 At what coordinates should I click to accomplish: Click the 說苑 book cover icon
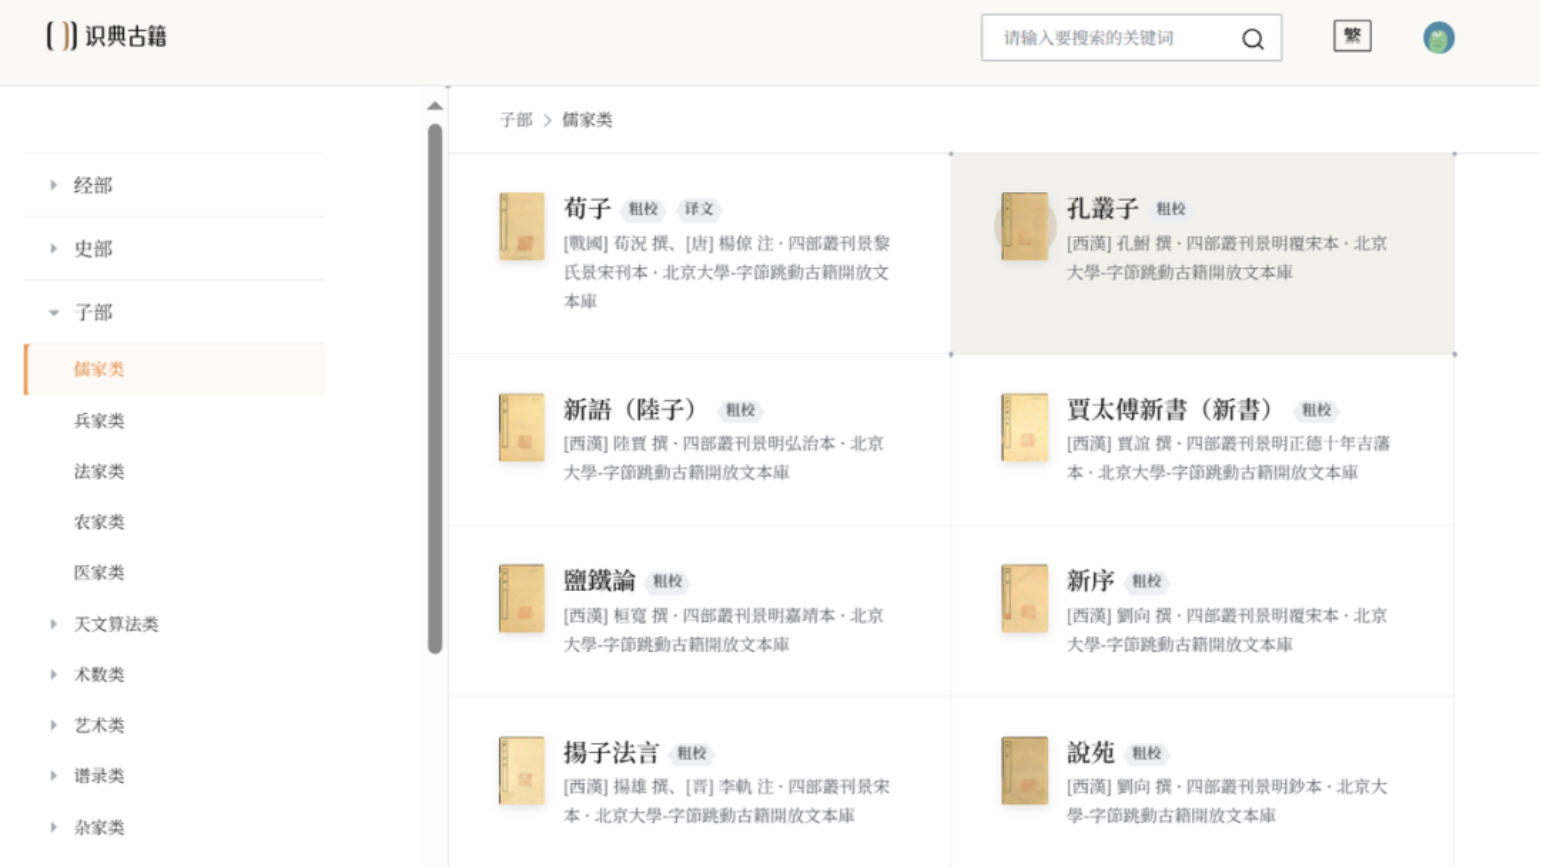(1025, 770)
